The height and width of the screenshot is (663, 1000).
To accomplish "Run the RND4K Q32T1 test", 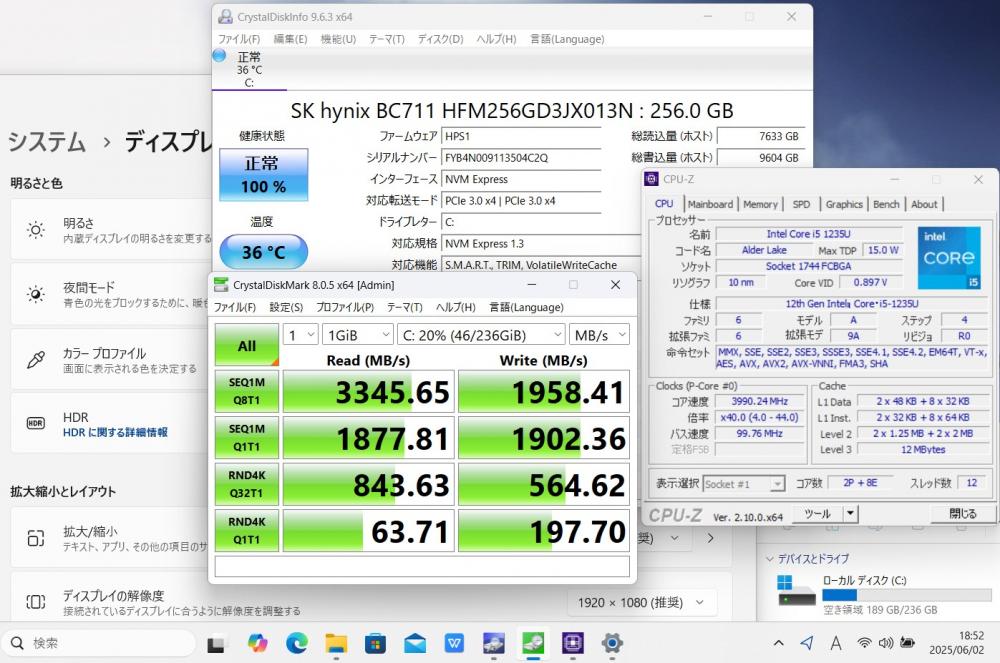I will point(247,484).
